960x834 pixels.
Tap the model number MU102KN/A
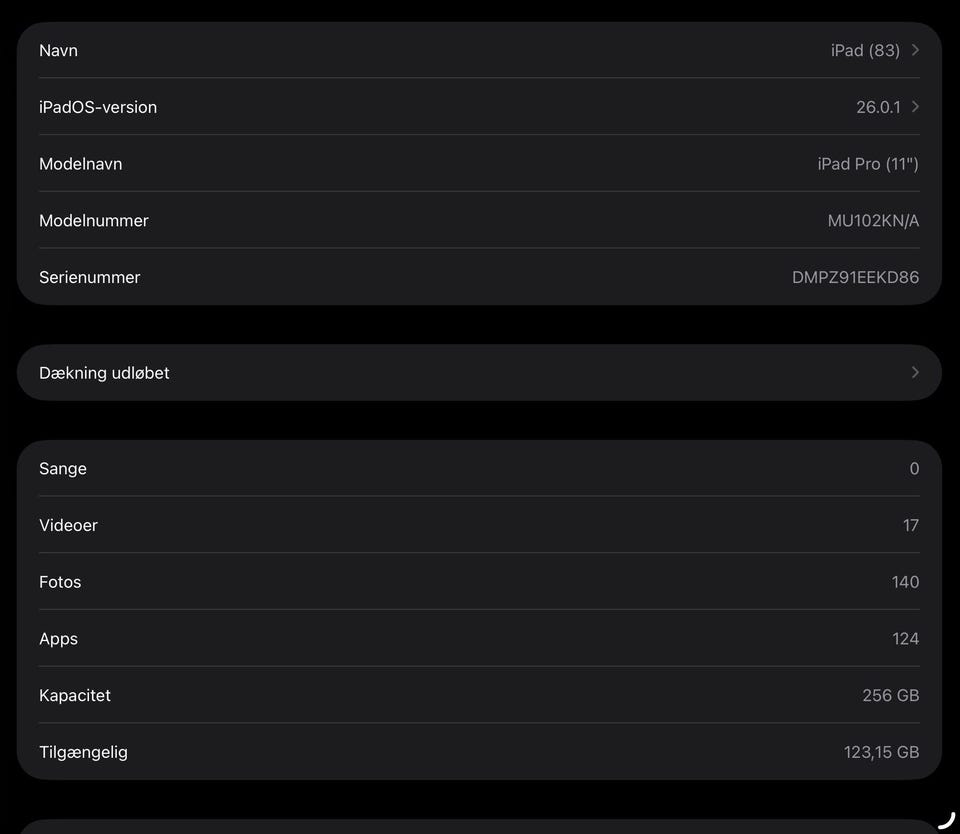click(x=873, y=221)
